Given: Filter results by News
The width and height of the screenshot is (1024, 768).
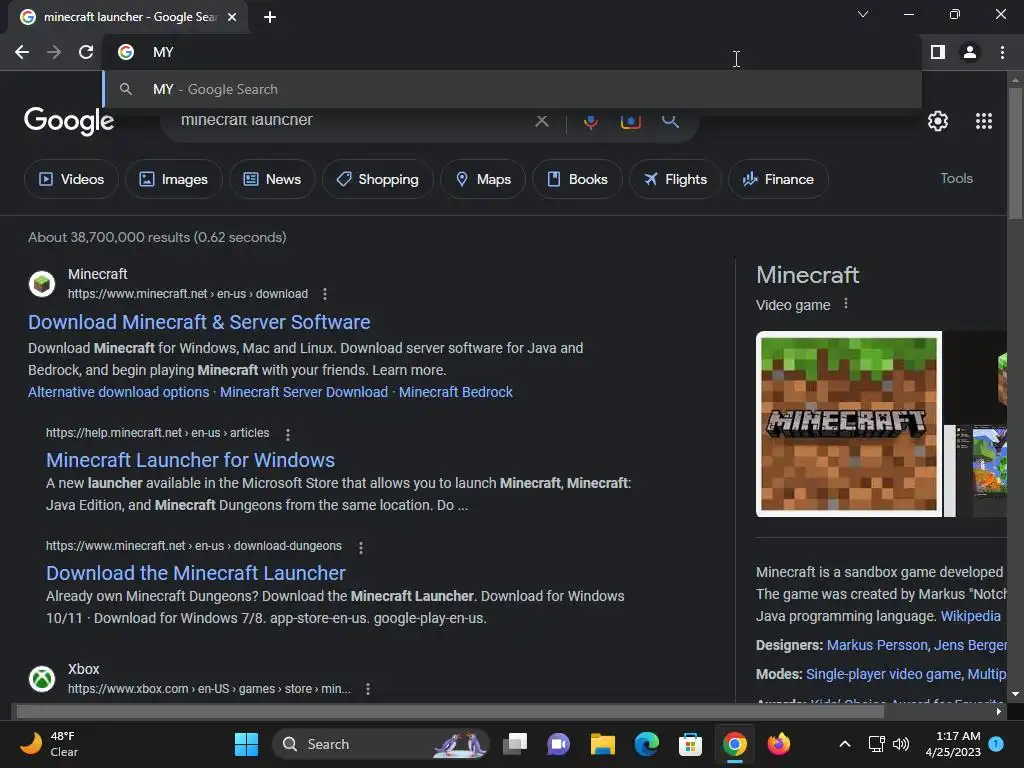Looking at the screenshot, I should pos(272,179).
